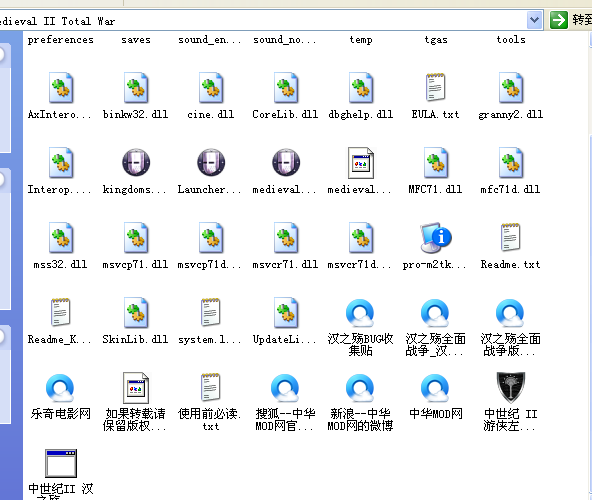Click the Medieval II Total War address field
This screenshot has width=592, height=500.
263,20
